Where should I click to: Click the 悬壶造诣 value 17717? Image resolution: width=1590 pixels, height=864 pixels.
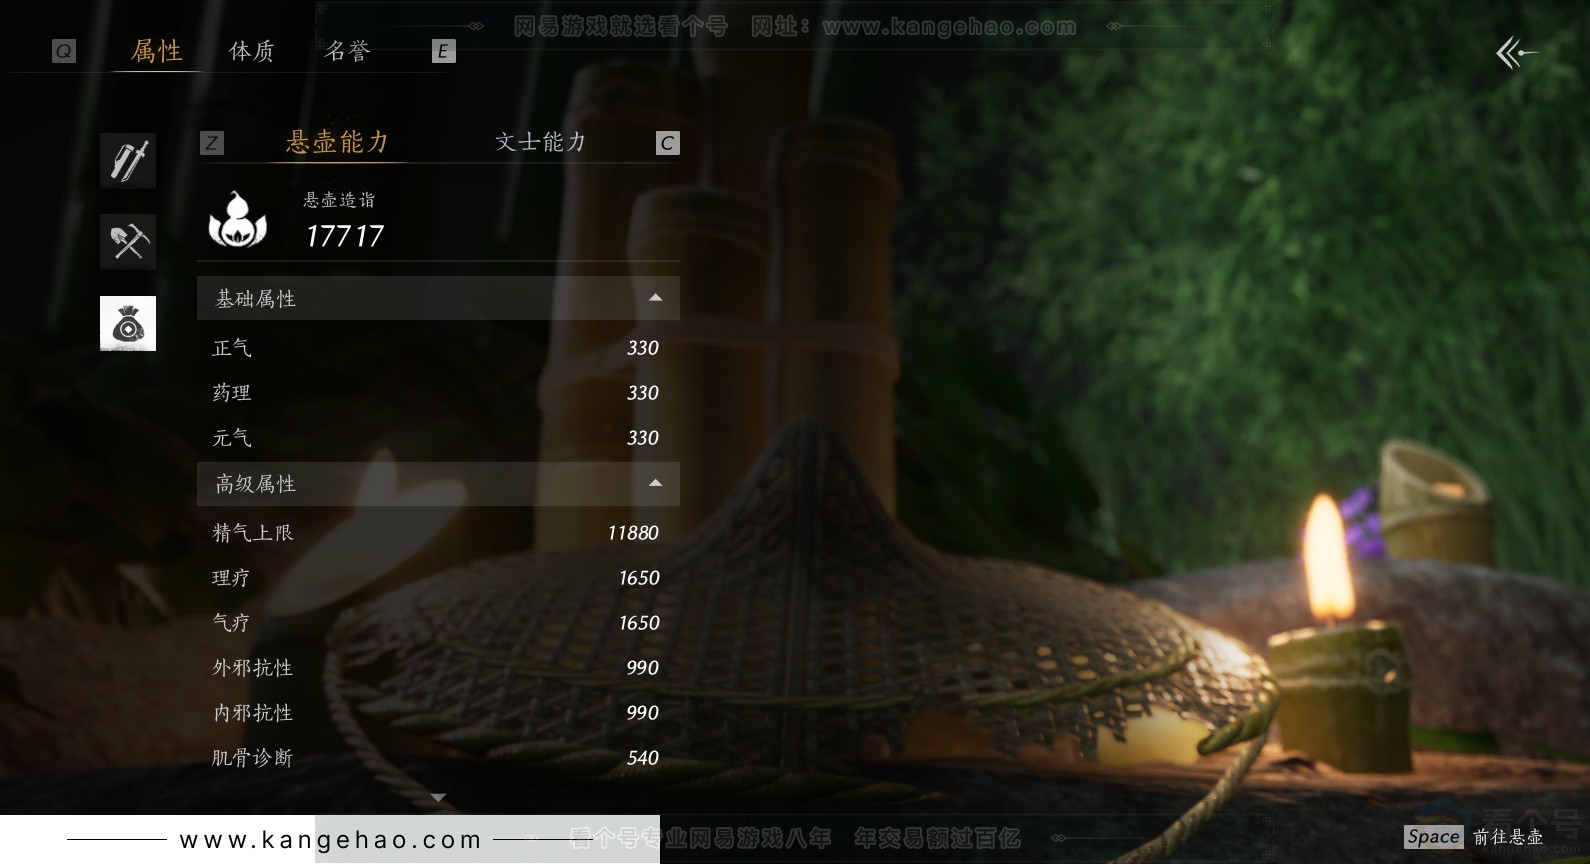pos(345,236)
